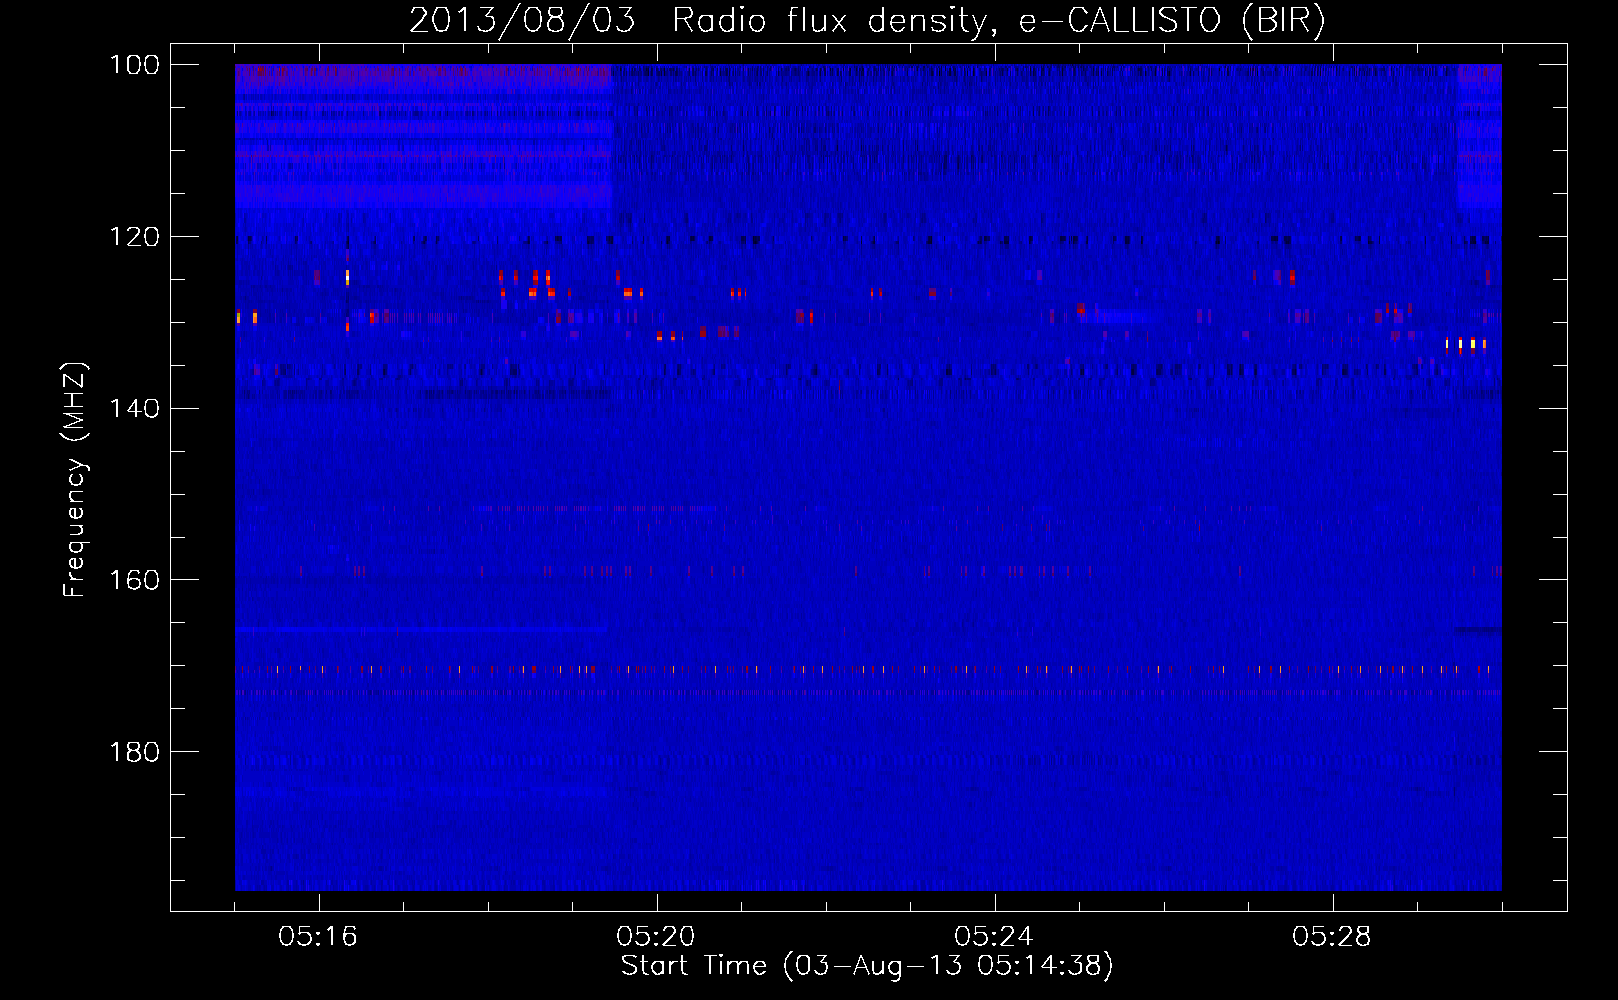Click the 140 frequency tick label
The width and height of the screenshot is (1618, 1000).
point(133,409)
